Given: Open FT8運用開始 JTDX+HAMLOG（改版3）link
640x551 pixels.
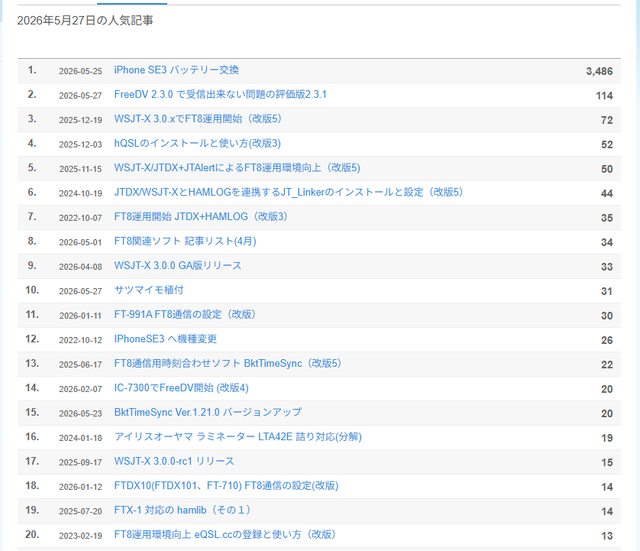Looking at the screenshot, I should click(x=201, y=217).
